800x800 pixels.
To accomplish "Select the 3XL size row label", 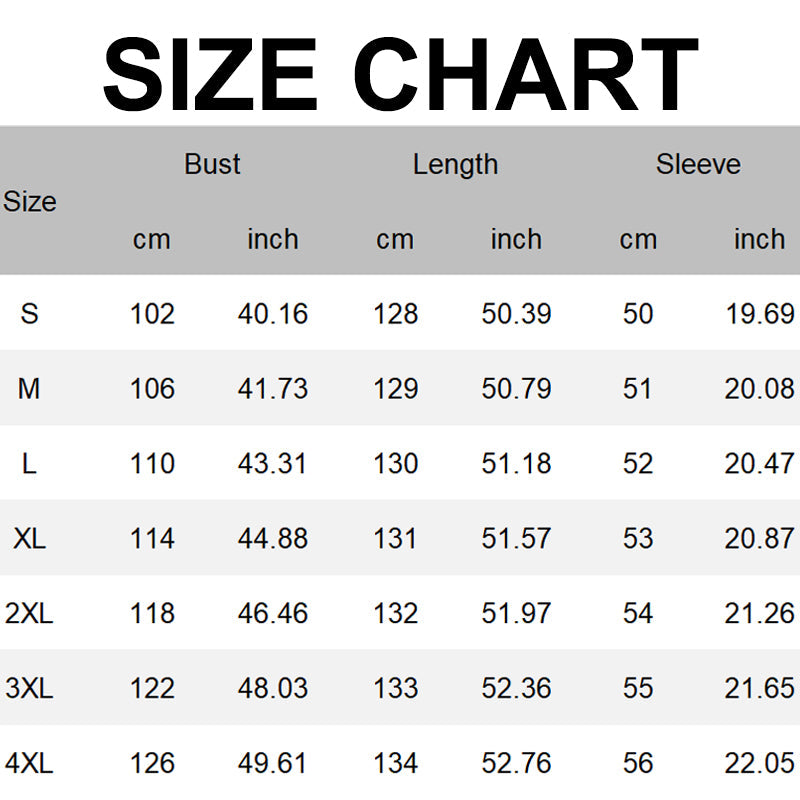I will point(29,688).
